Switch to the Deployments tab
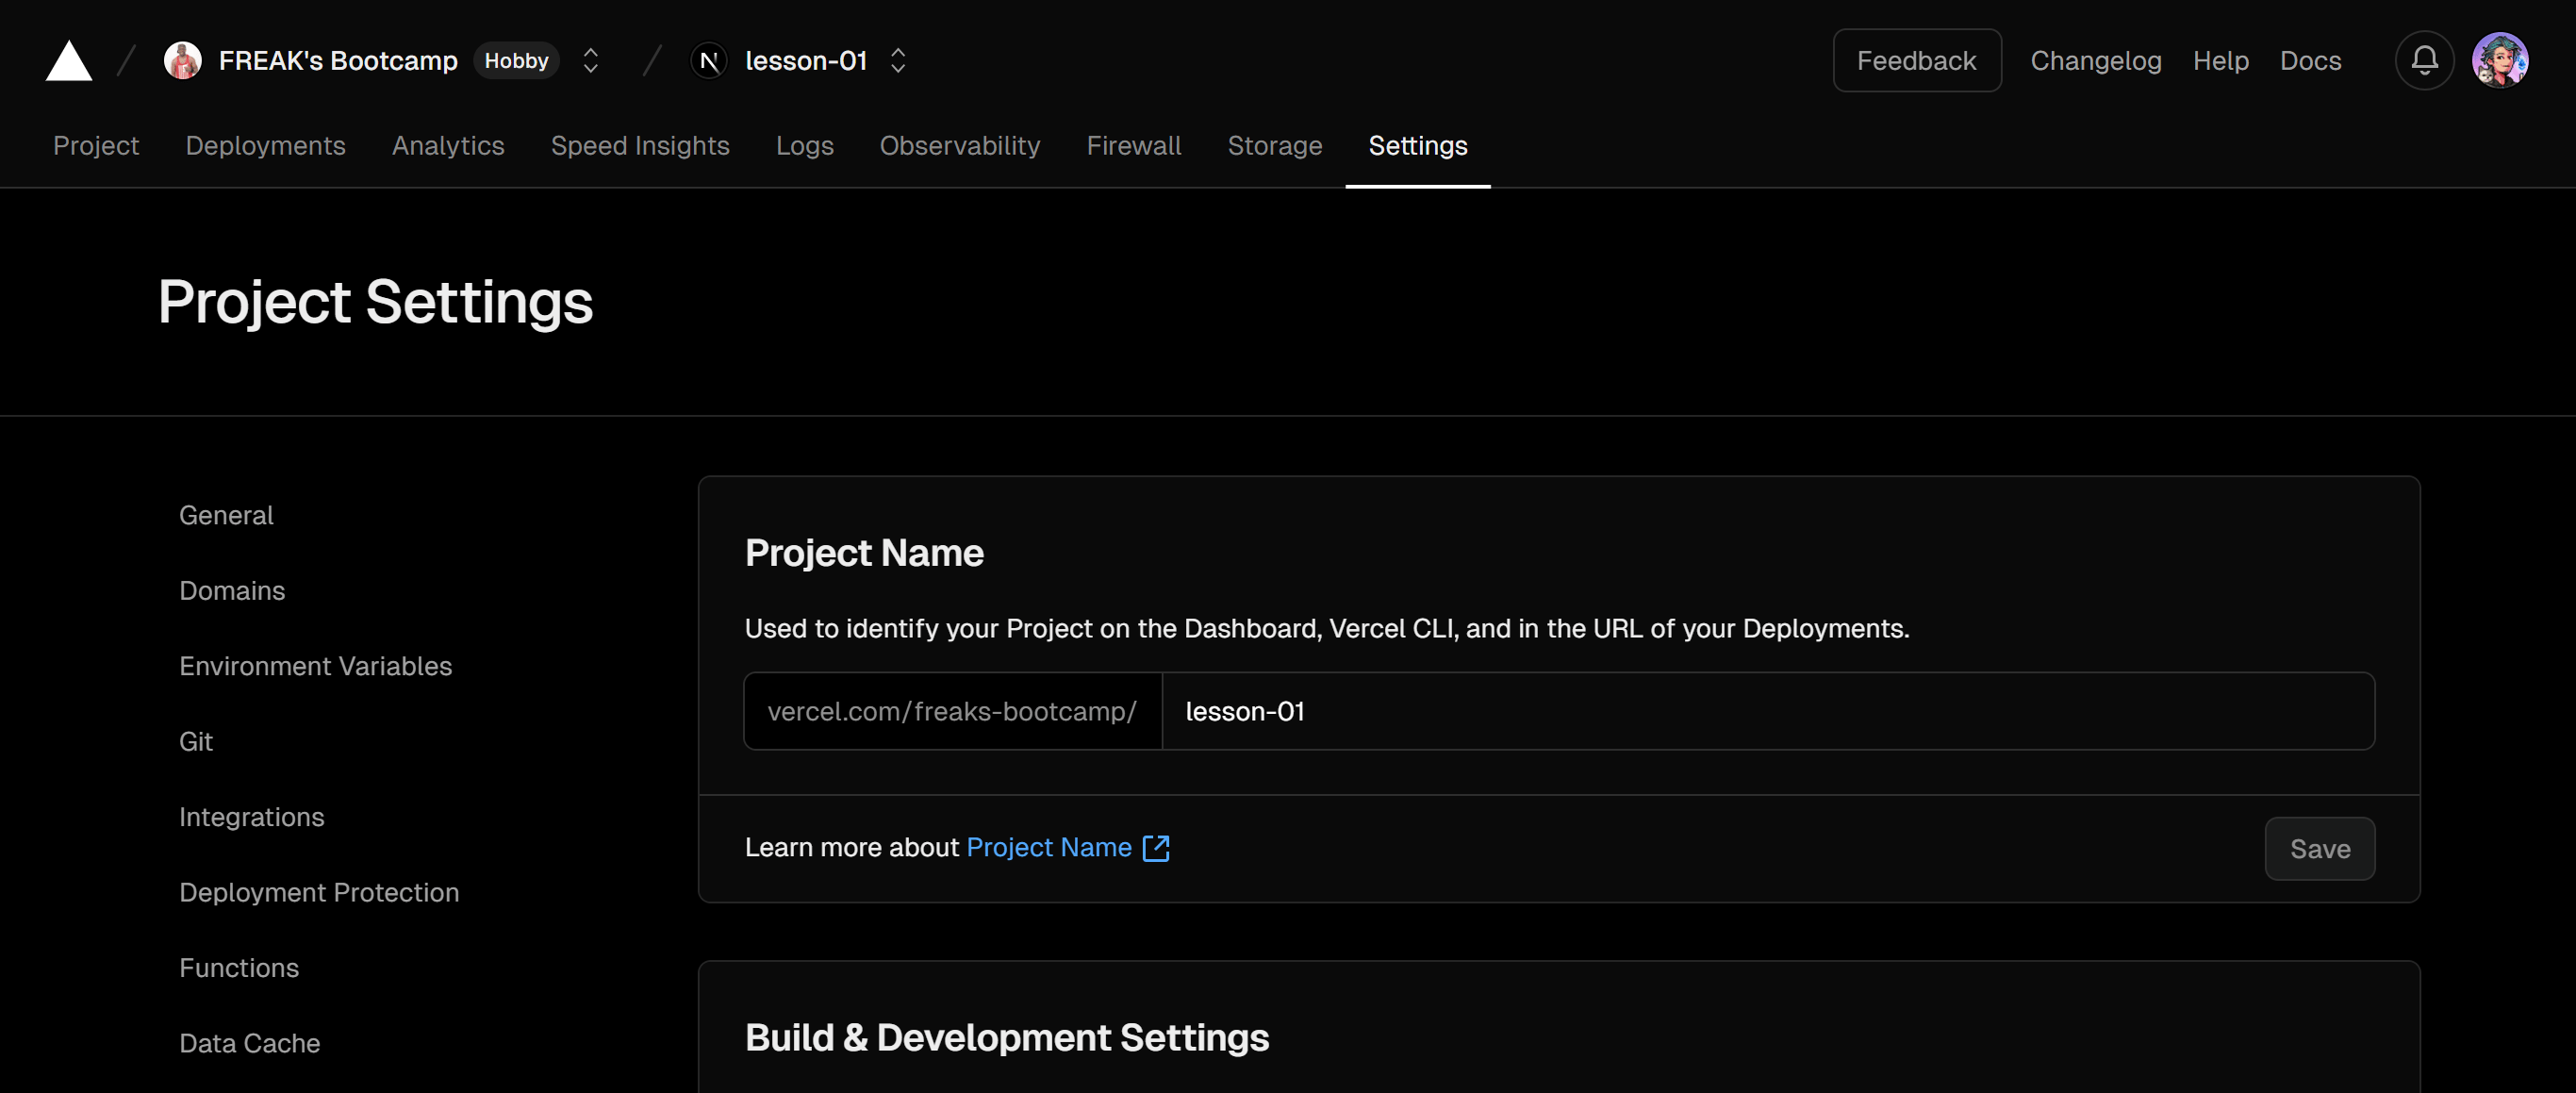The image size is (2576, 1093). (x=265, y=146)
